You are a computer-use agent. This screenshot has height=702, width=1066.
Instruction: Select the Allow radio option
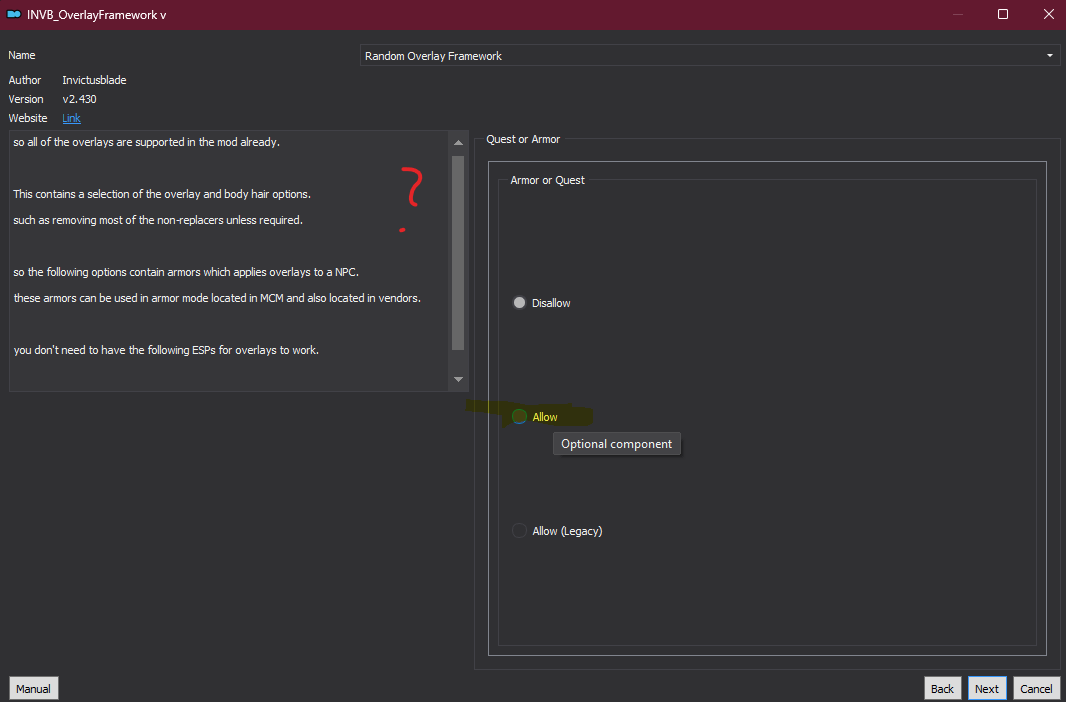pos(535,417)
